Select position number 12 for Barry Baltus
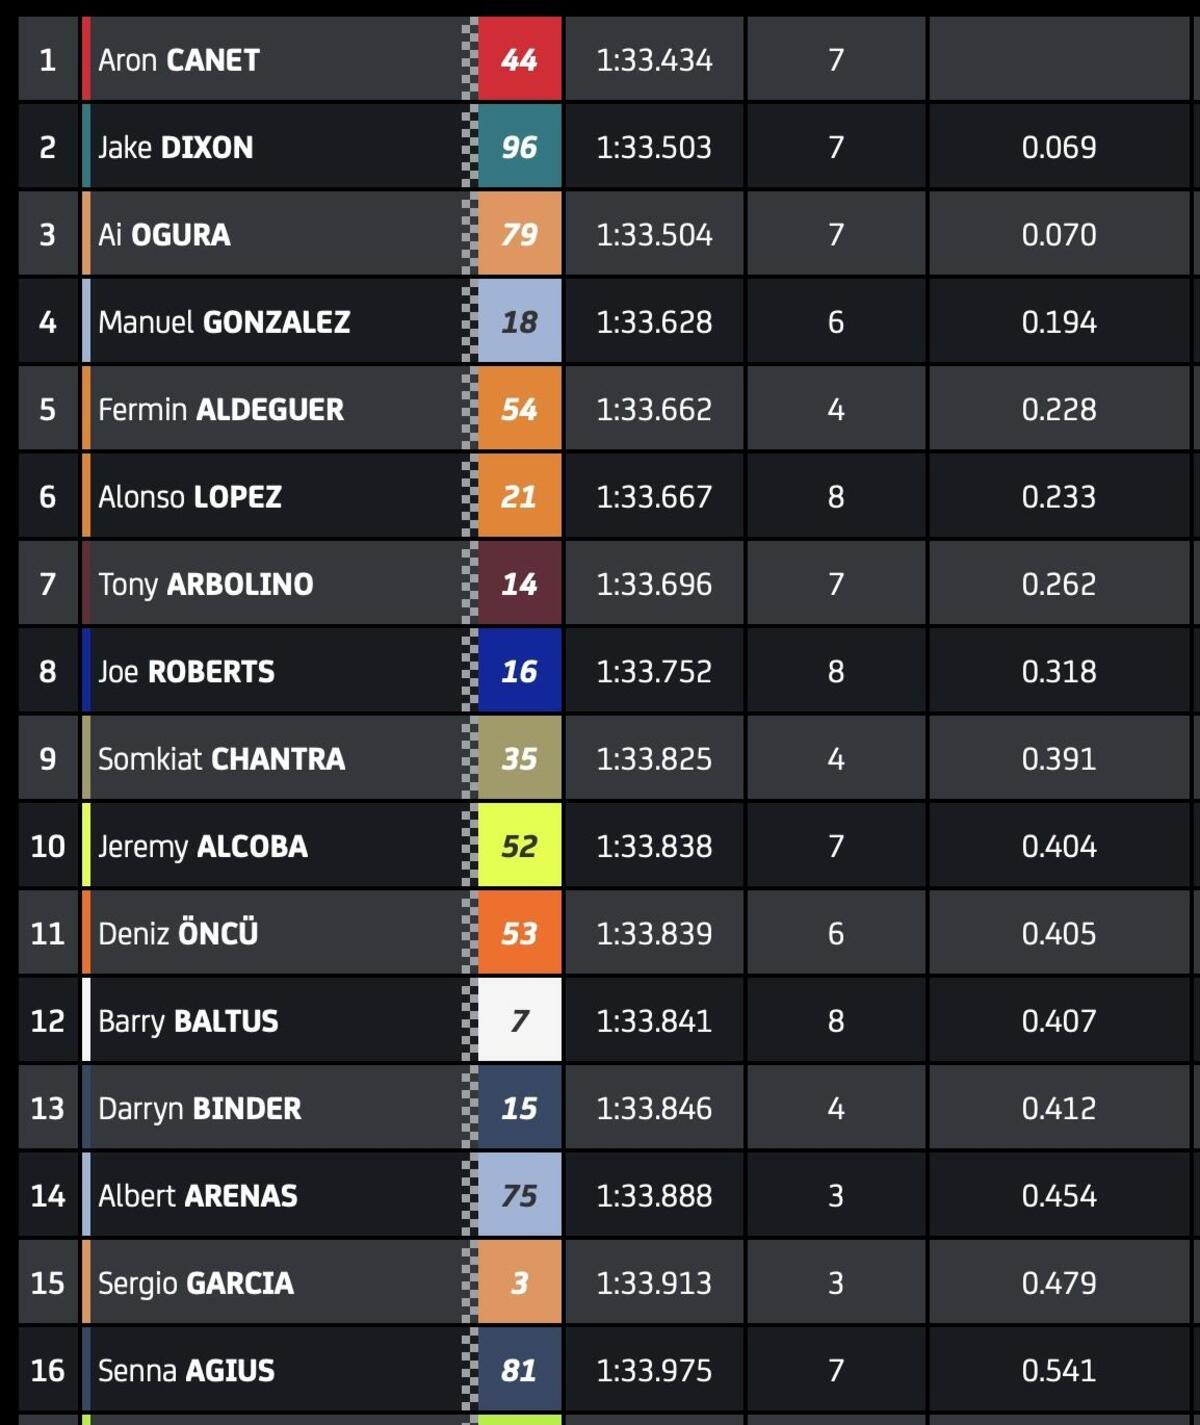Screen dimensions: 1200x1425 (47, 1021)
